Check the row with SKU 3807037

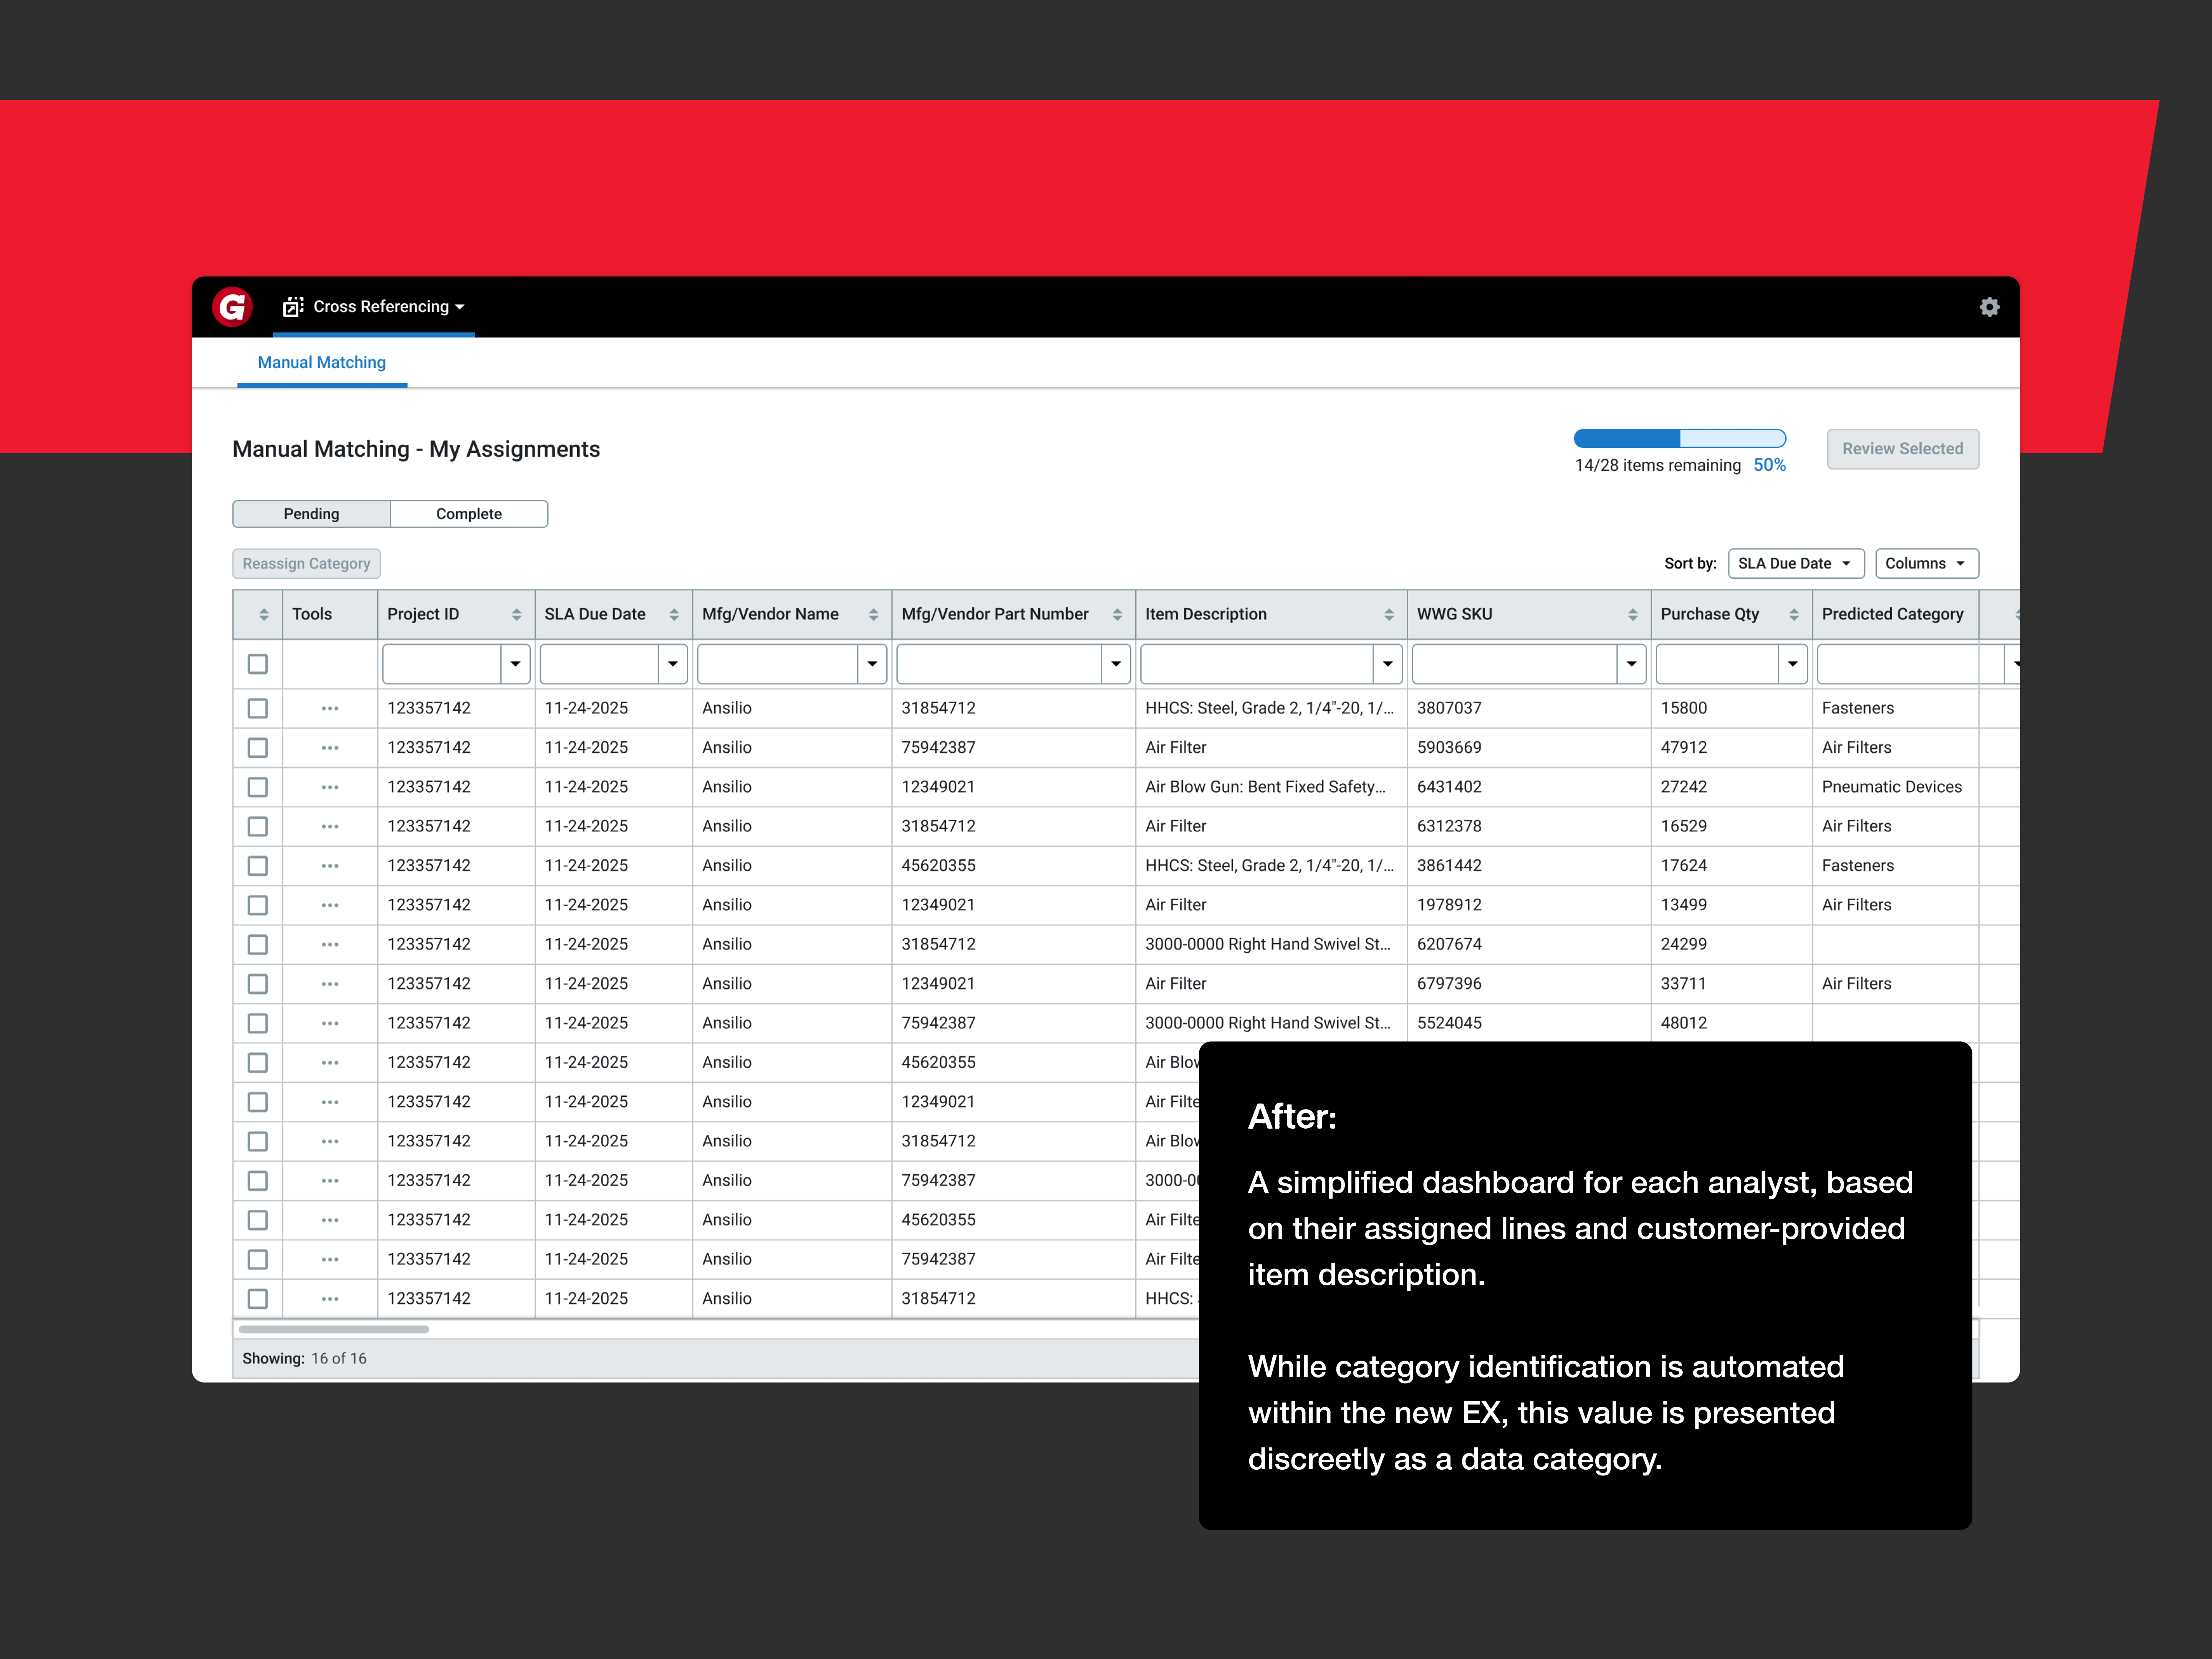click(x=258, y=708)
